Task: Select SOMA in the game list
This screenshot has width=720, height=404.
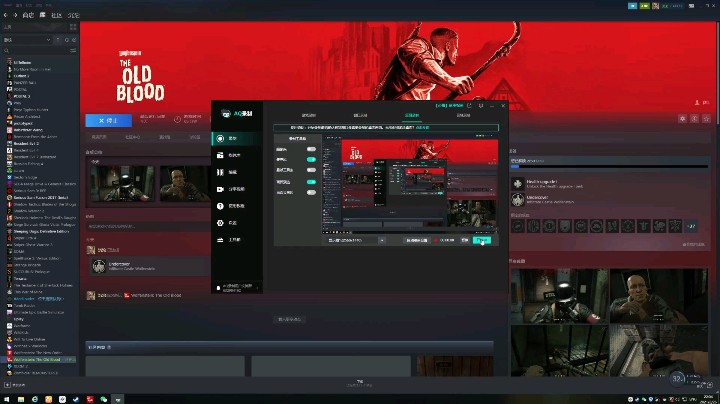Action: click(19, 252)
